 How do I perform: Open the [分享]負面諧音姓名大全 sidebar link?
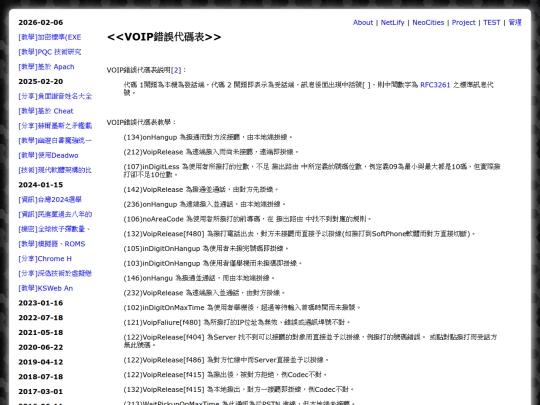click(x=55, y=96)
